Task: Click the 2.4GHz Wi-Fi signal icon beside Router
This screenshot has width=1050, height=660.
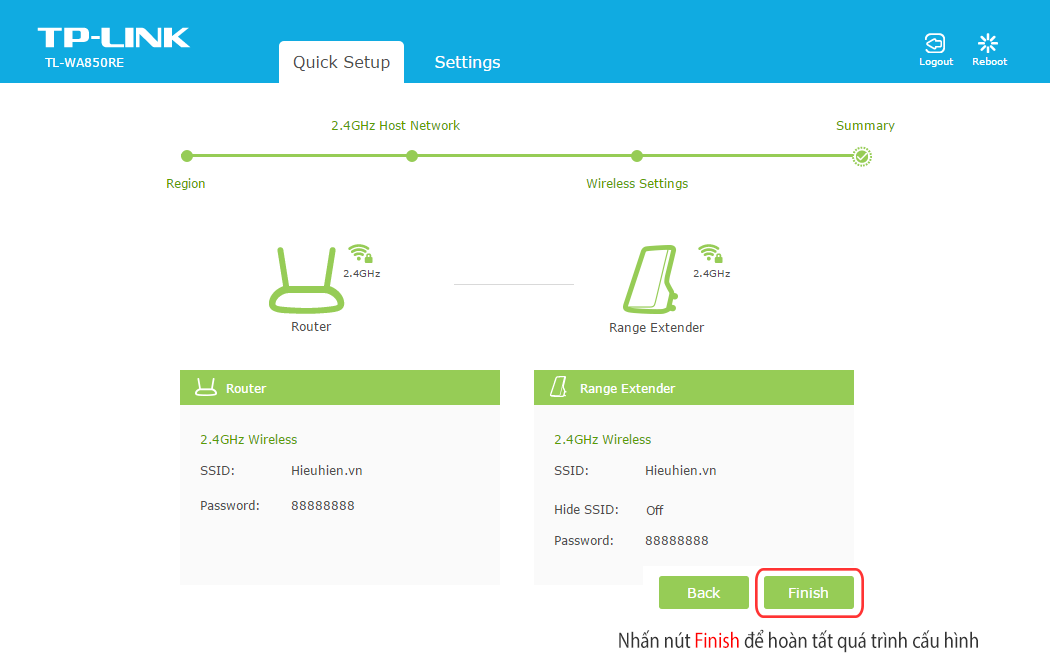Action: pyautogui.click(x=359, y=255)
